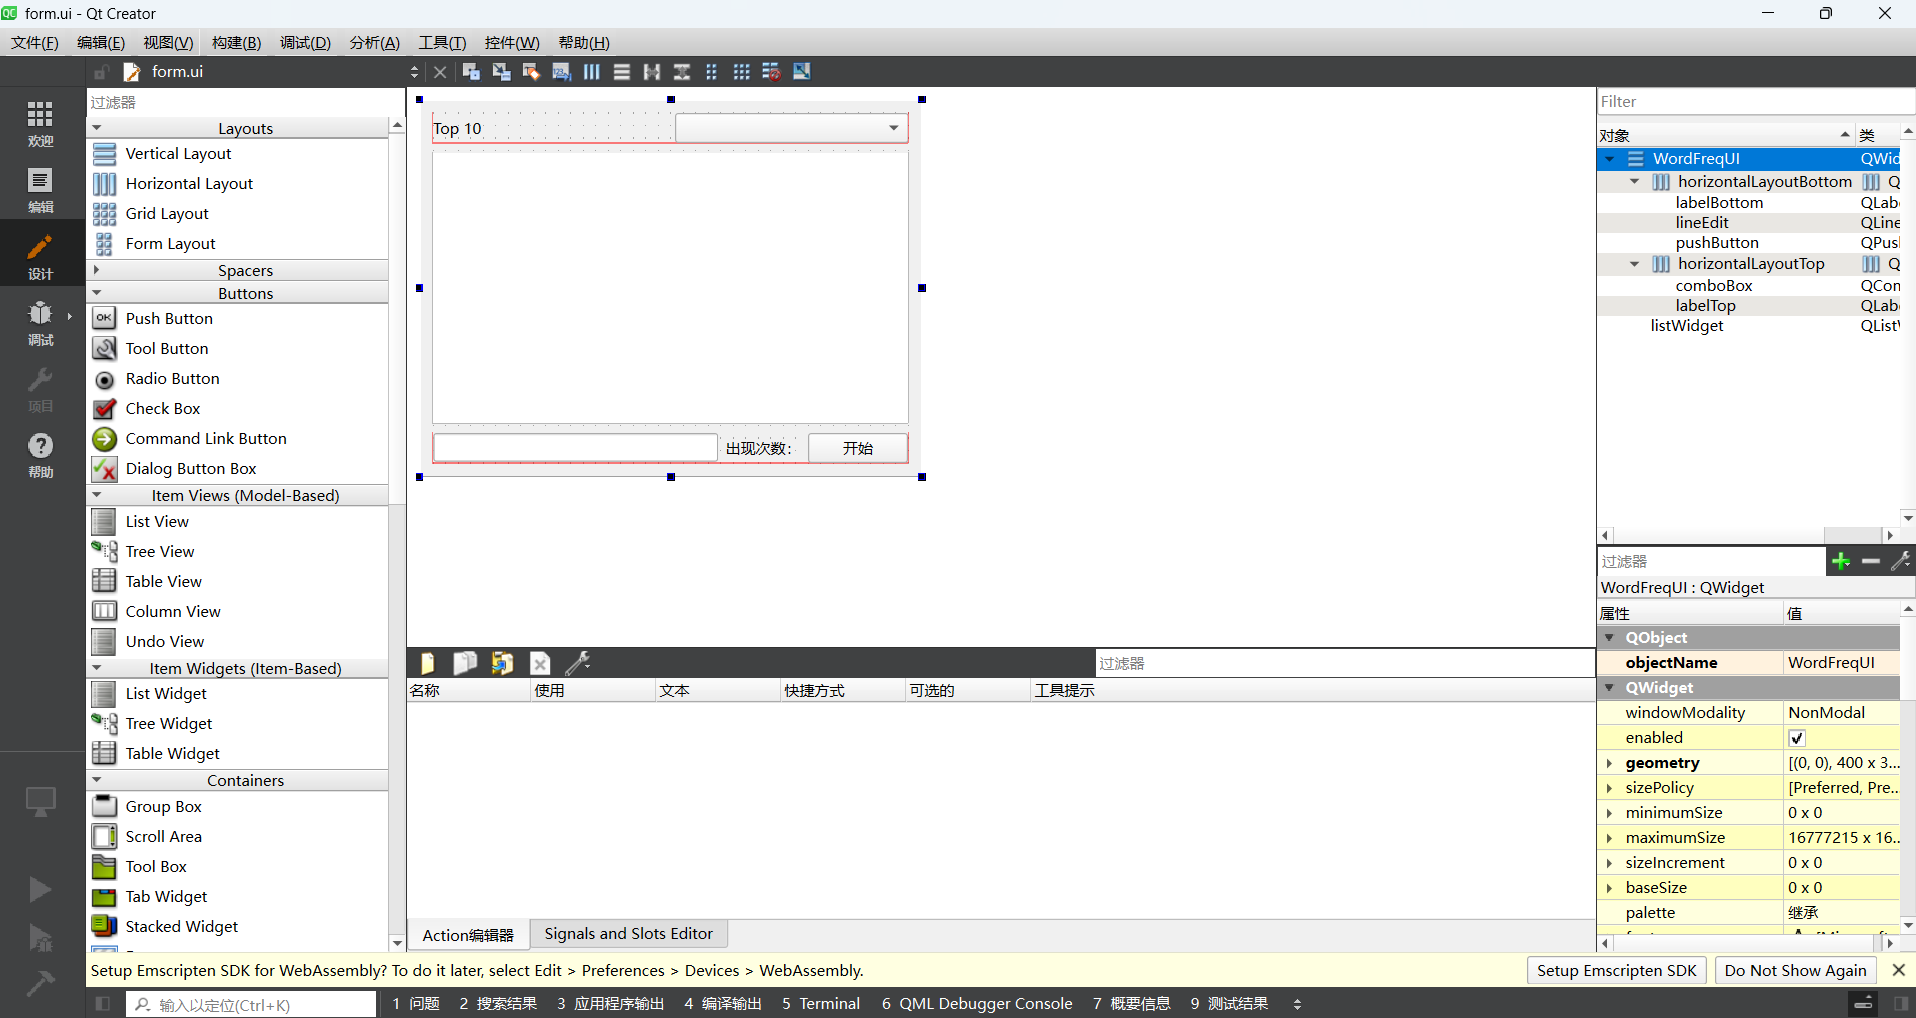The height and width of the screenshot is (1018, 1916).
Task: Add dynamic property with green plus
Action: point(1840,561)
